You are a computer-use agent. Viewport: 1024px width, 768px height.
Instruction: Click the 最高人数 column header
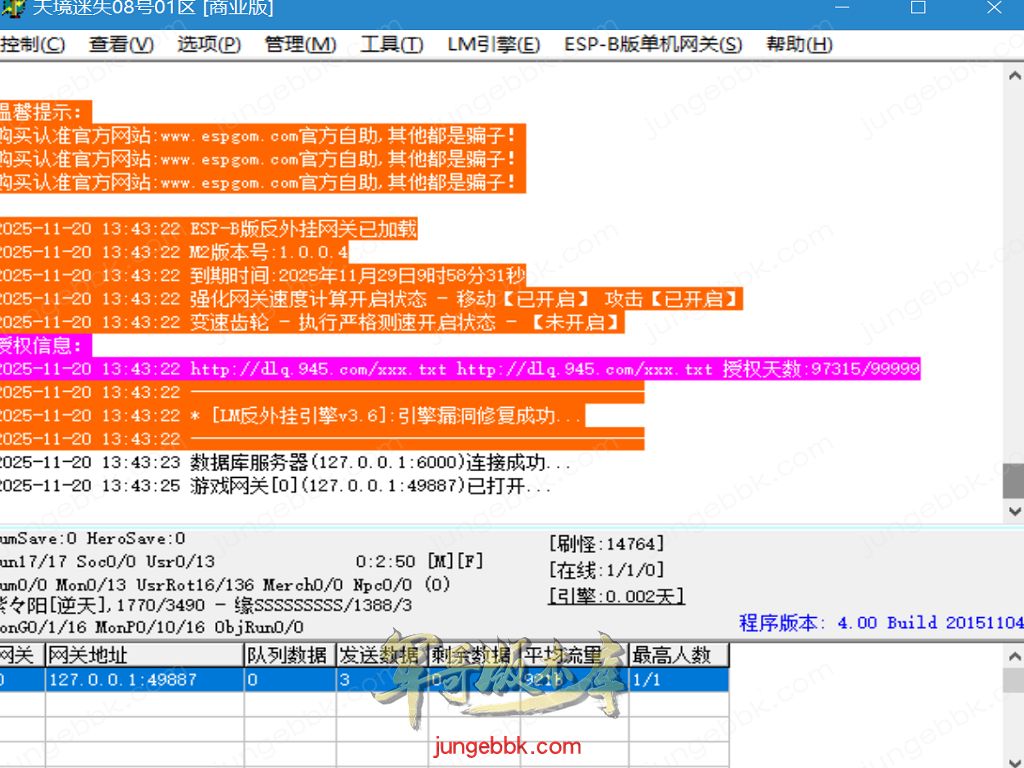(678, 655)
